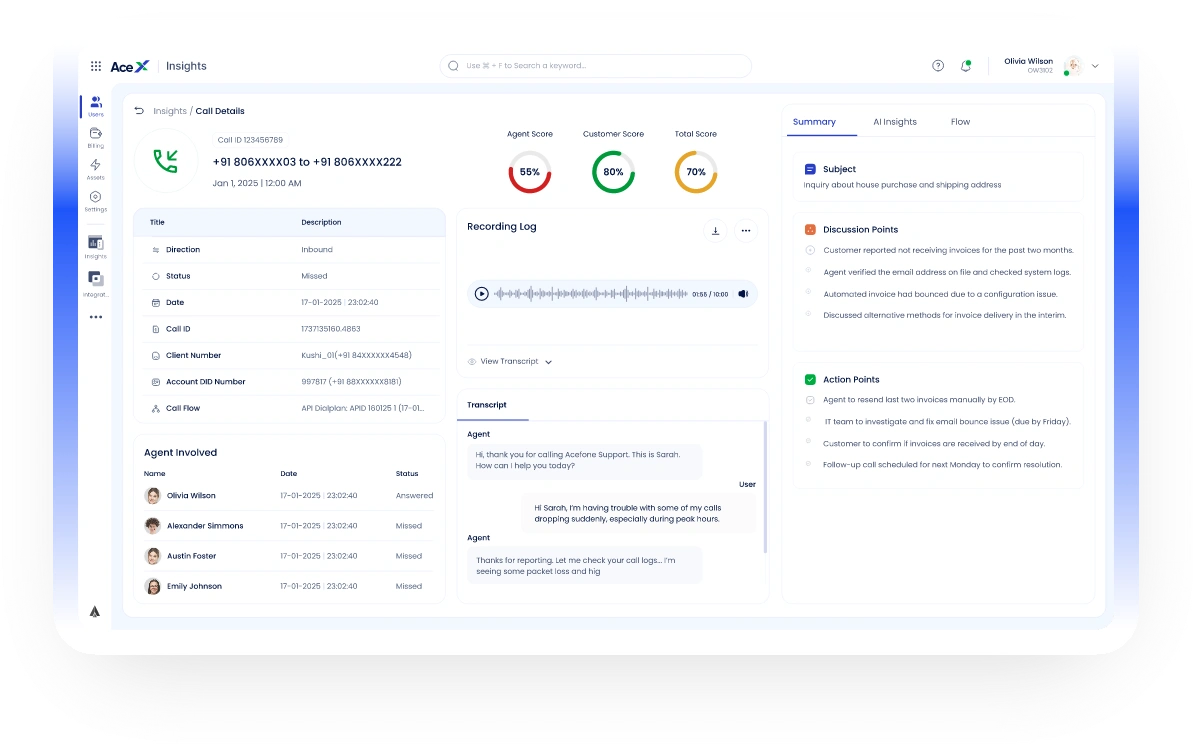Click the Call Flow API Dialplan value

click(x=363, y=409)
